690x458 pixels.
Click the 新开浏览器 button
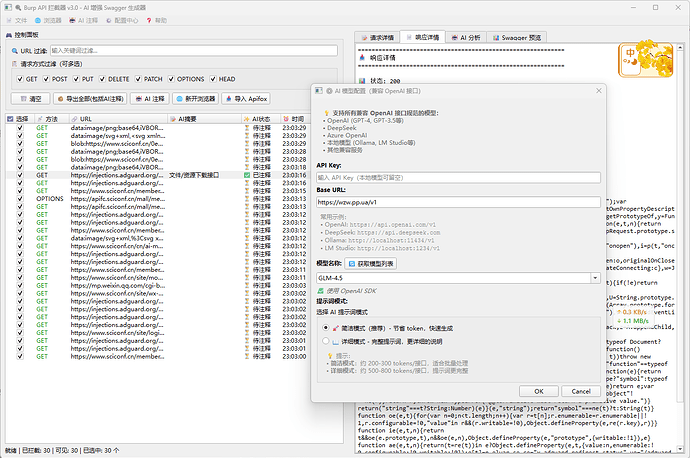point(196,99)
